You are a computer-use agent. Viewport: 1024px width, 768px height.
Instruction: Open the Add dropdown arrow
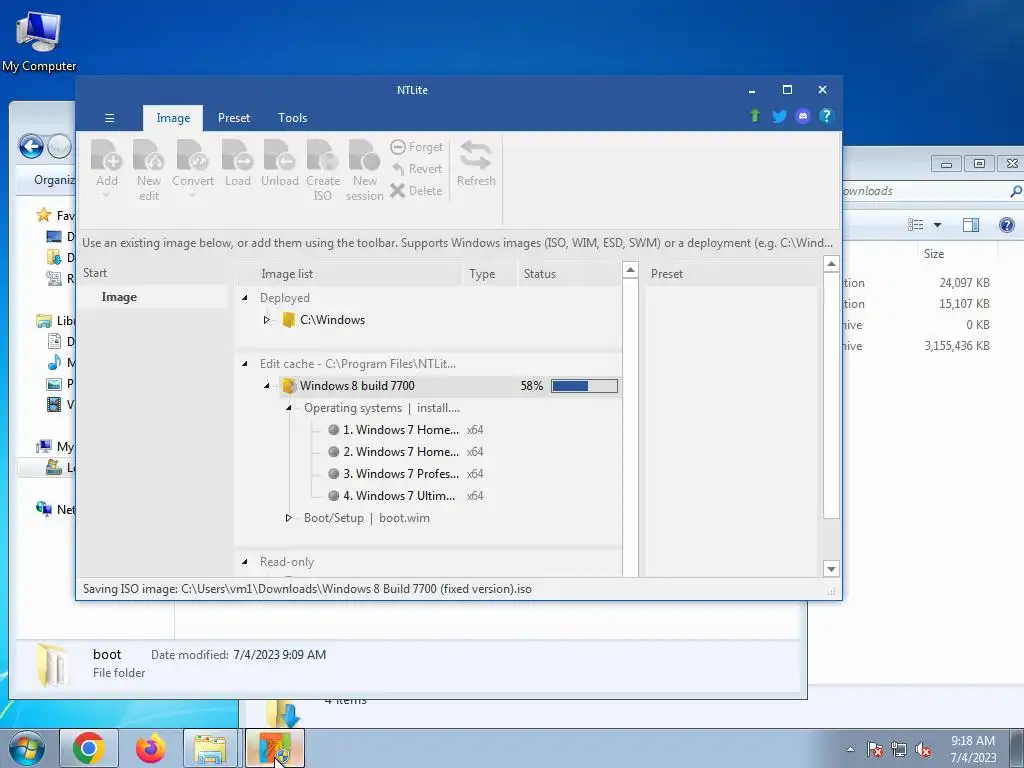[x=106, y=195]
